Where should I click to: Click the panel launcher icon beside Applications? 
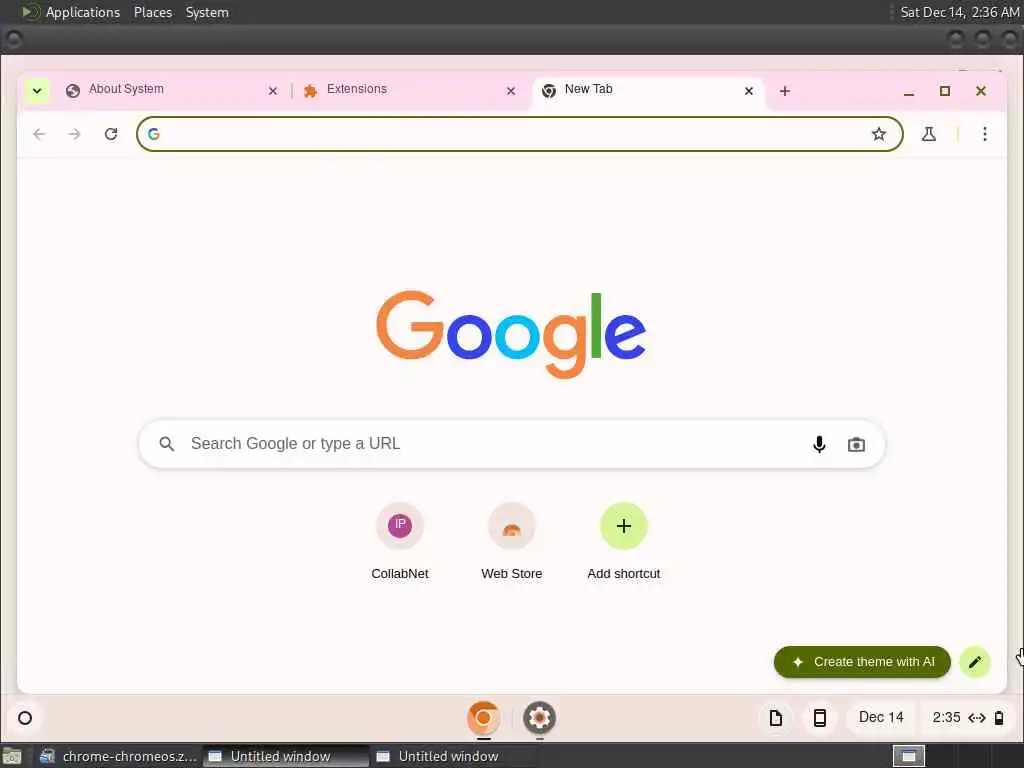[30, 12]
